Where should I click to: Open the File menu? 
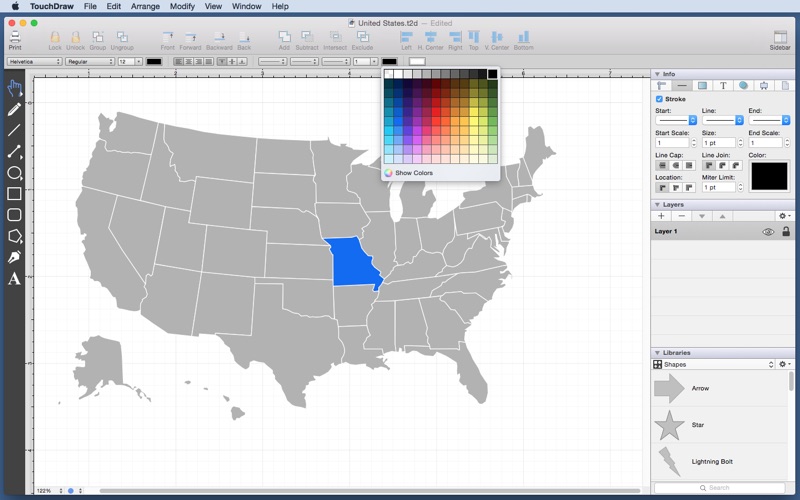coord(90,6)
